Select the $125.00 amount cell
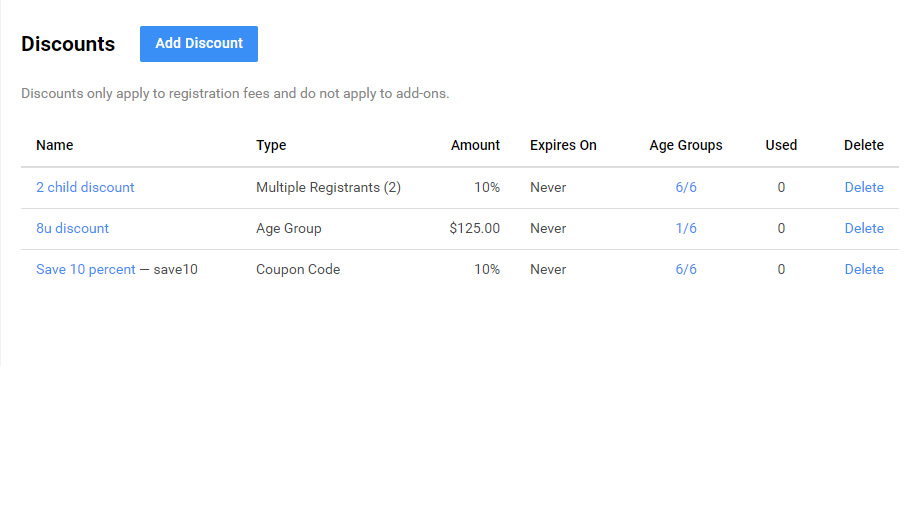 475,228
